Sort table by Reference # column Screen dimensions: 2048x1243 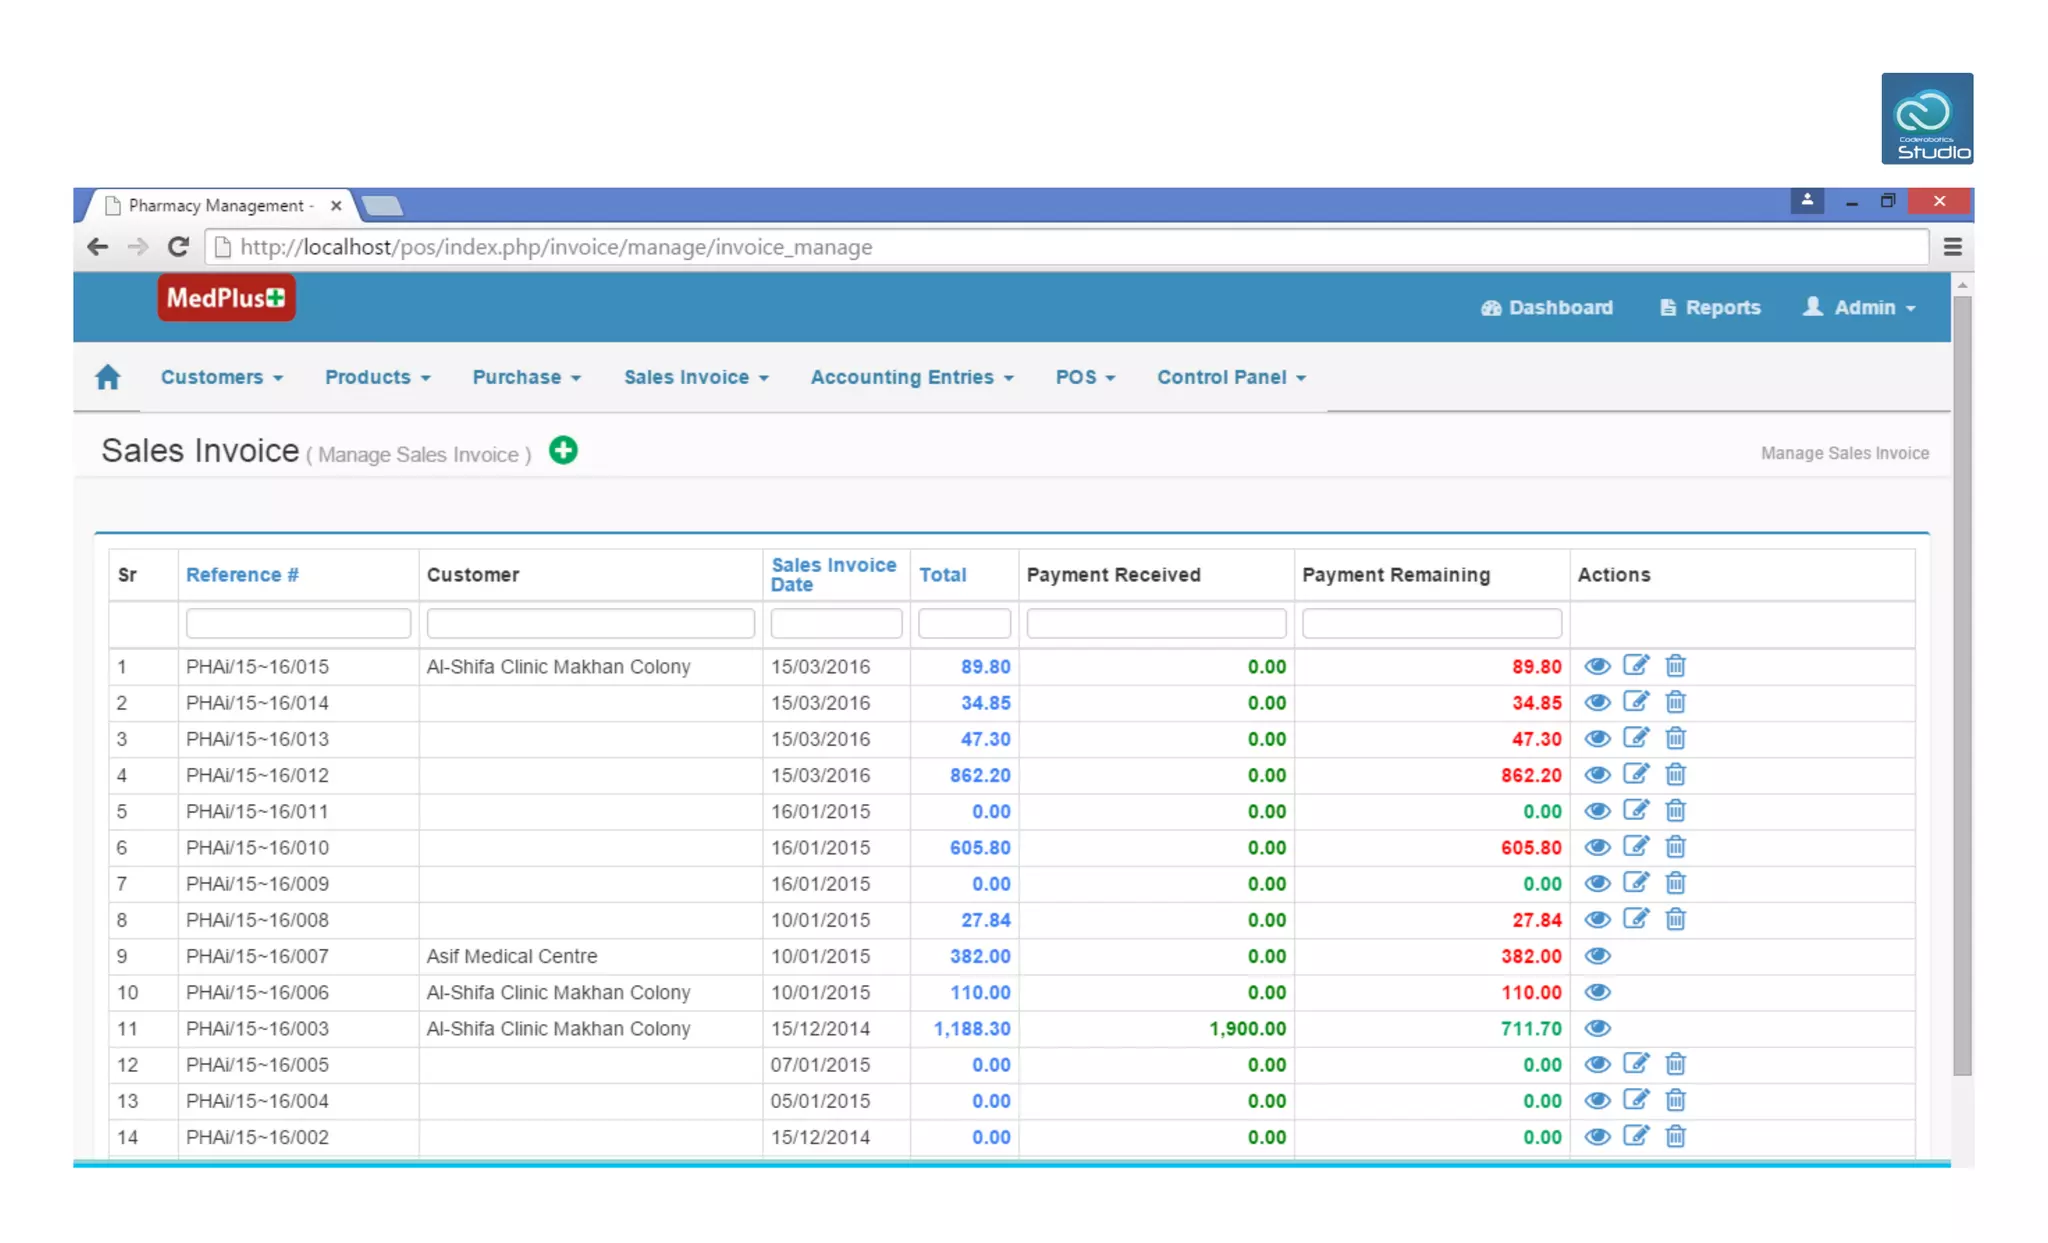click(x=242, y=575)
